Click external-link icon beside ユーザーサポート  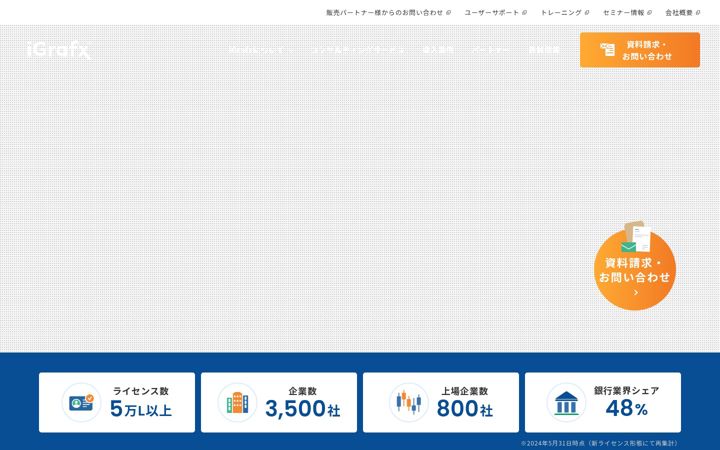[x=524, y=13]
